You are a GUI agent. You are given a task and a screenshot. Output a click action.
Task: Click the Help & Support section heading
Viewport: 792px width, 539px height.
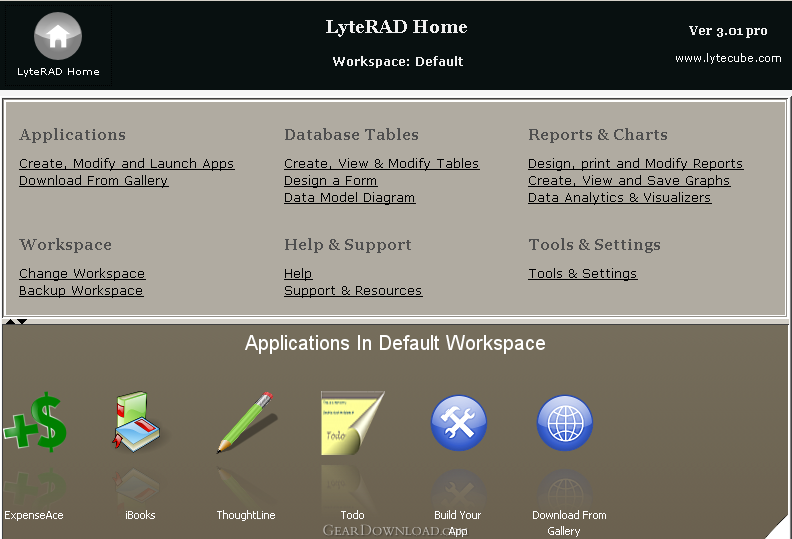tap(348, 244)
